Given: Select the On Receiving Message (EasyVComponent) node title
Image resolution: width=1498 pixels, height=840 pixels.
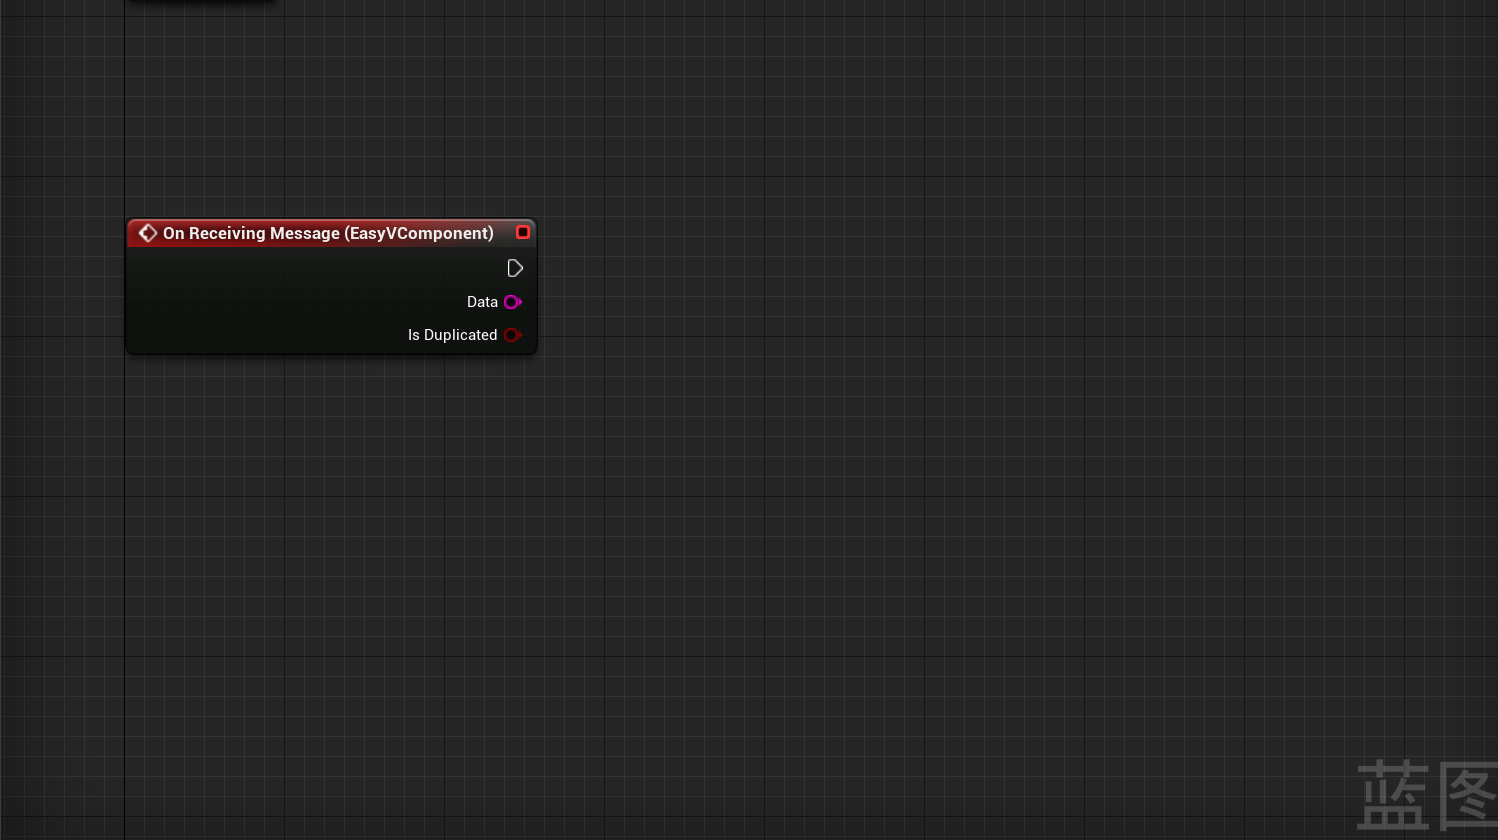Looking at the screenshot, I should click(x=328, y=233).
